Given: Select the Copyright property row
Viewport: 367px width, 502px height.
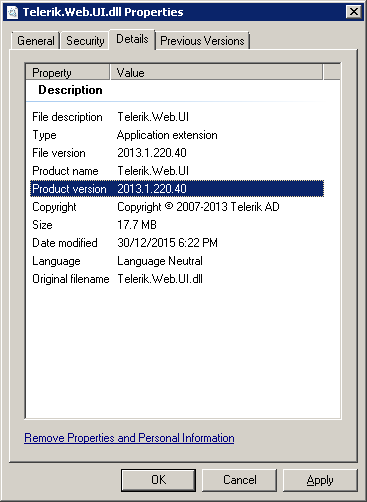Looking at the screenshot, I should click(x=177, y=207).
